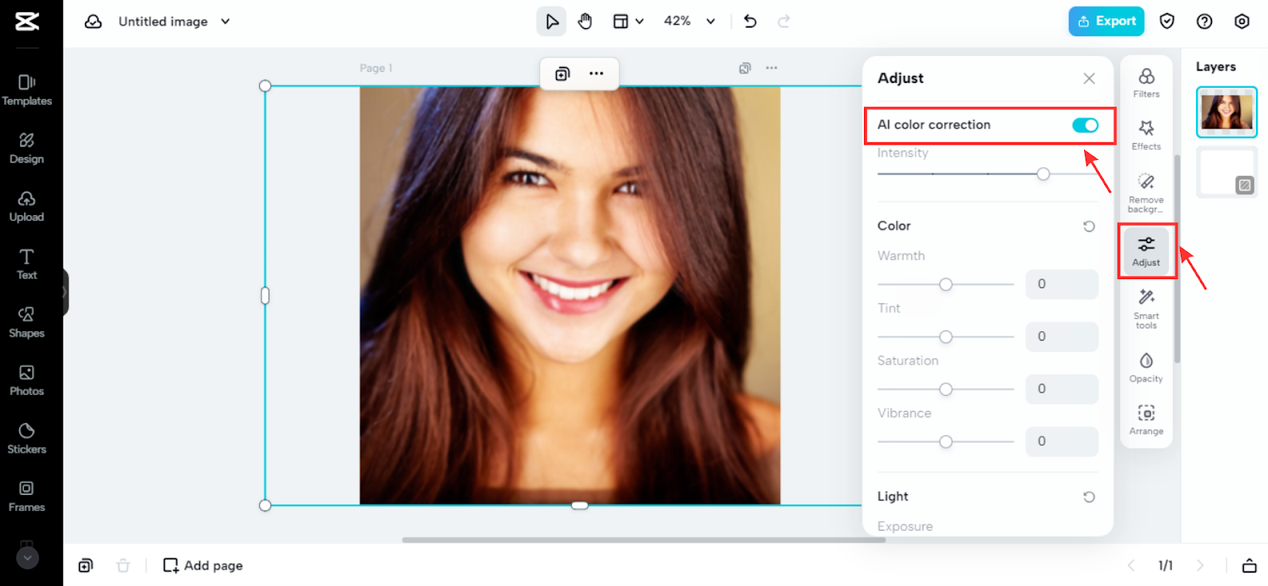This screenshot has width=1268, height=586.
Task: Open the Design panel
Action: [27, 148]
